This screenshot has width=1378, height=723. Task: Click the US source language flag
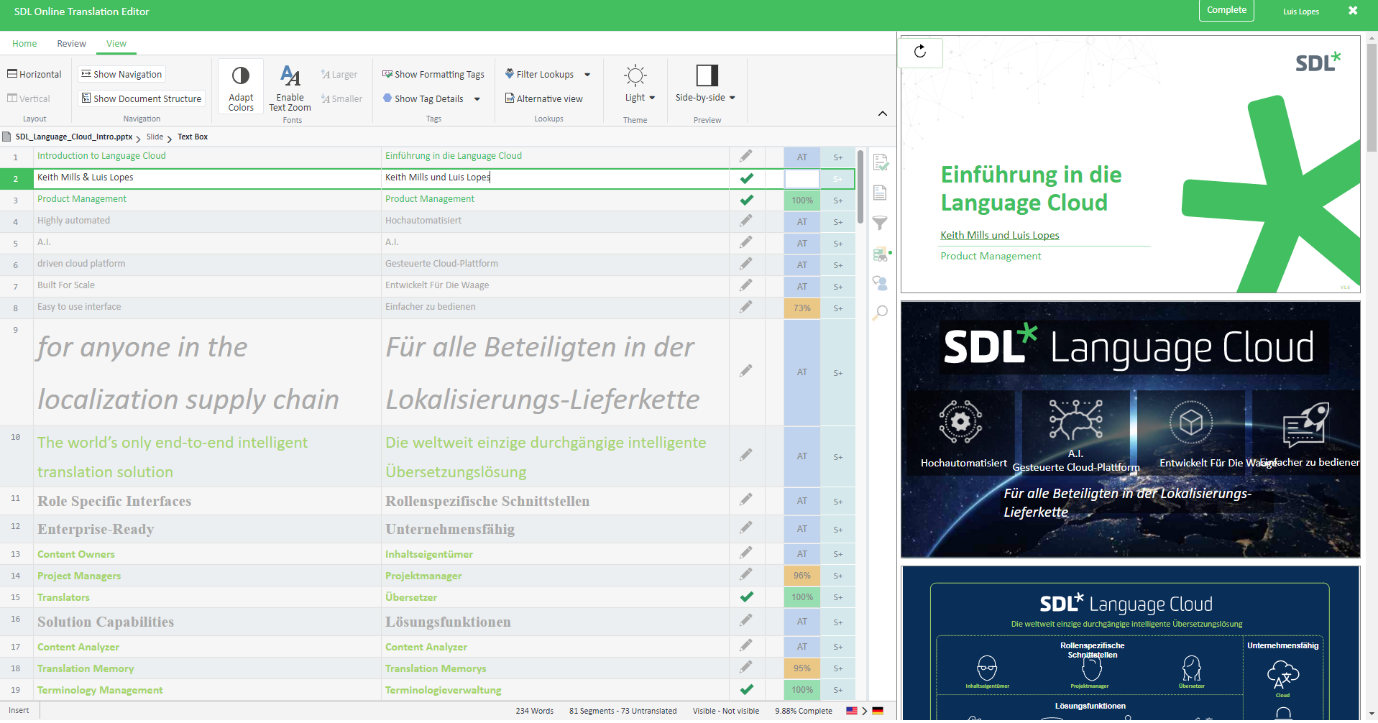pyautogui.click(x=852, y=711)
